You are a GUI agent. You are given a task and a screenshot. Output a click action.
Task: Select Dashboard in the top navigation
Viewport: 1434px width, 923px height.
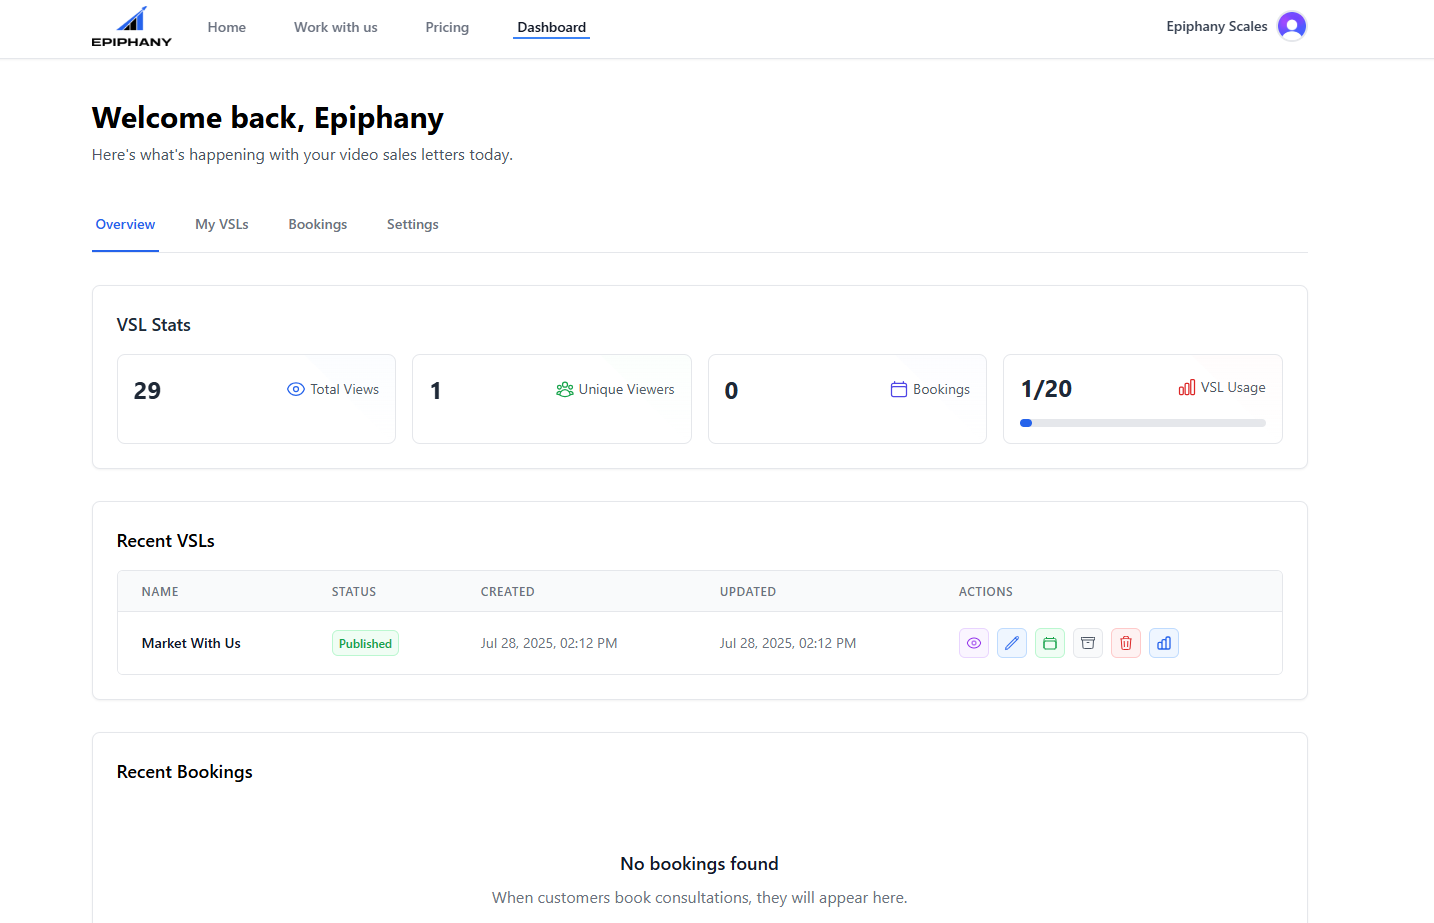tap(552, 27)
